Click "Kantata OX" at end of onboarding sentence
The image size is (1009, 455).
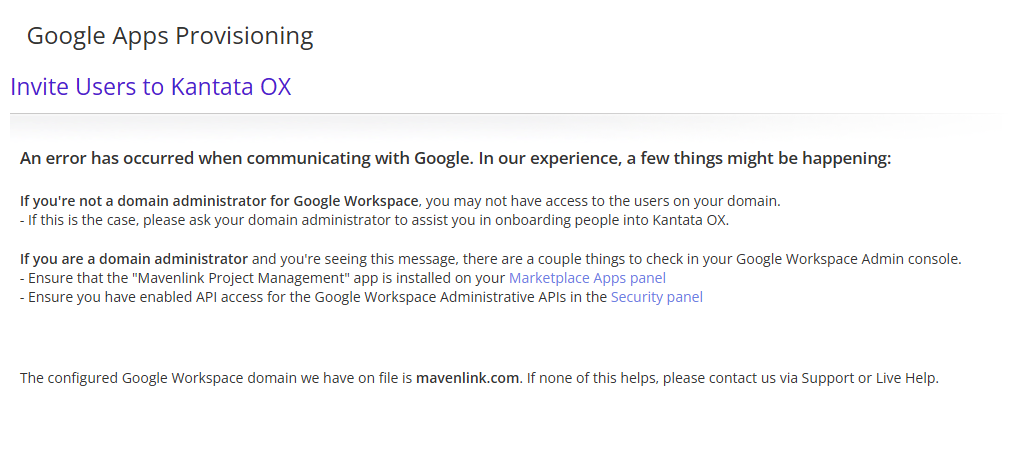689,220
